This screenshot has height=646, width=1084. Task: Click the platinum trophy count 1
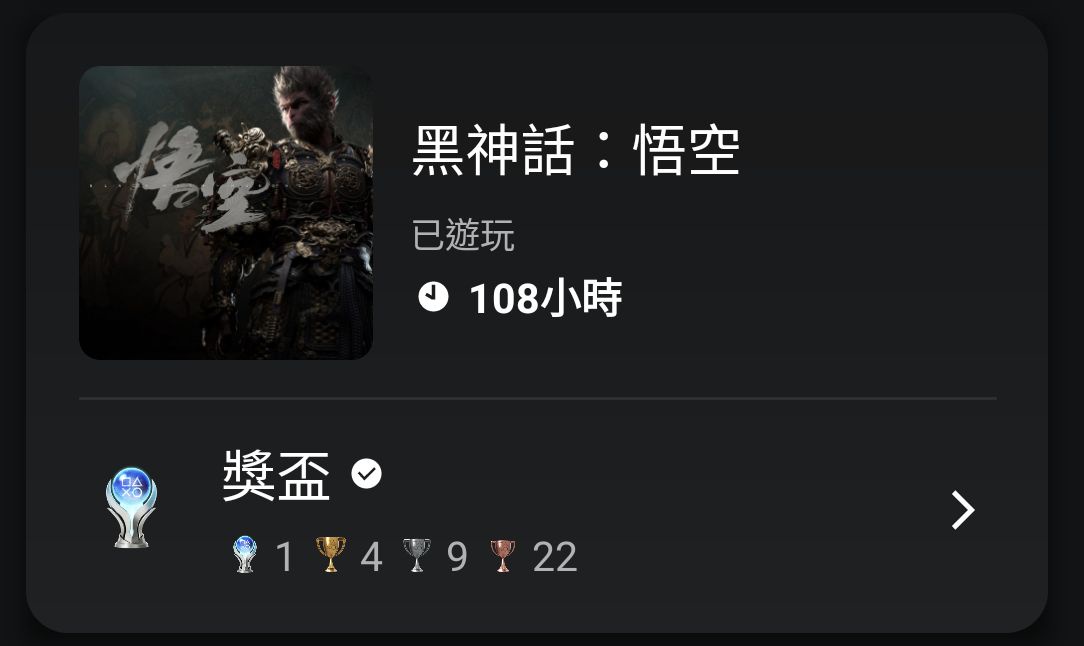[284, 557]
